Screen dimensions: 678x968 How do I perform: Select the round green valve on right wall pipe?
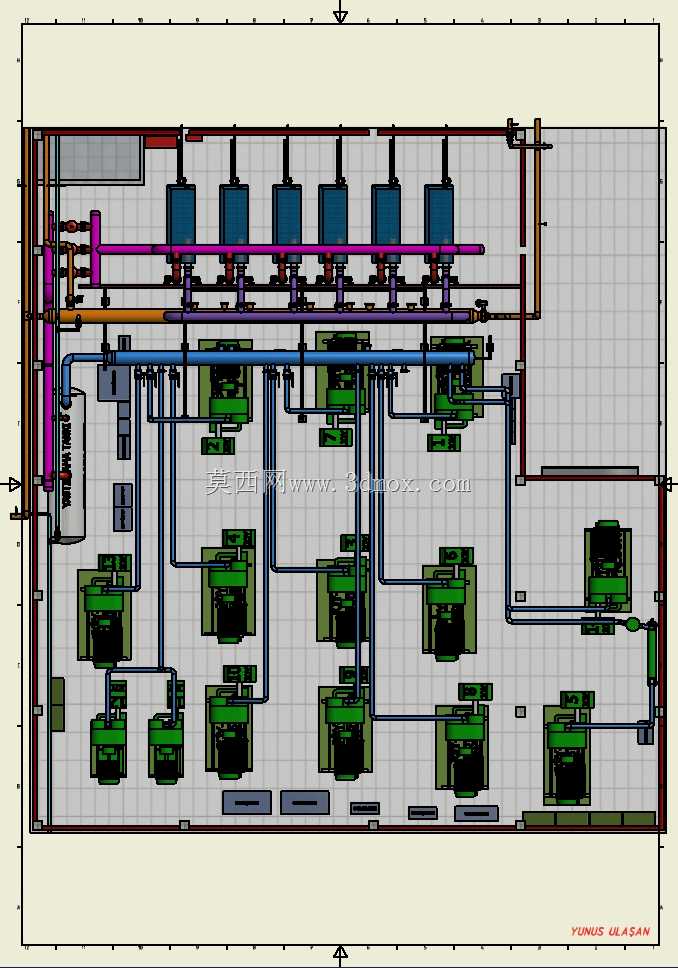tap(632, 624)
